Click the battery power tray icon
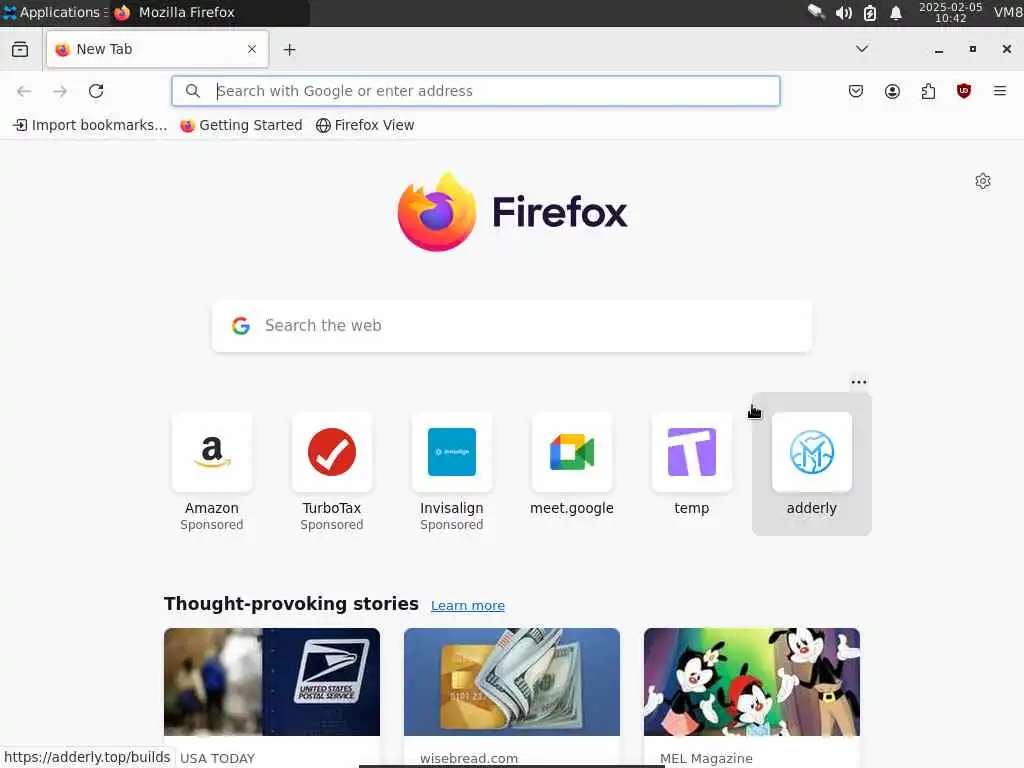 pyautogui.click(x=869, y=12)
